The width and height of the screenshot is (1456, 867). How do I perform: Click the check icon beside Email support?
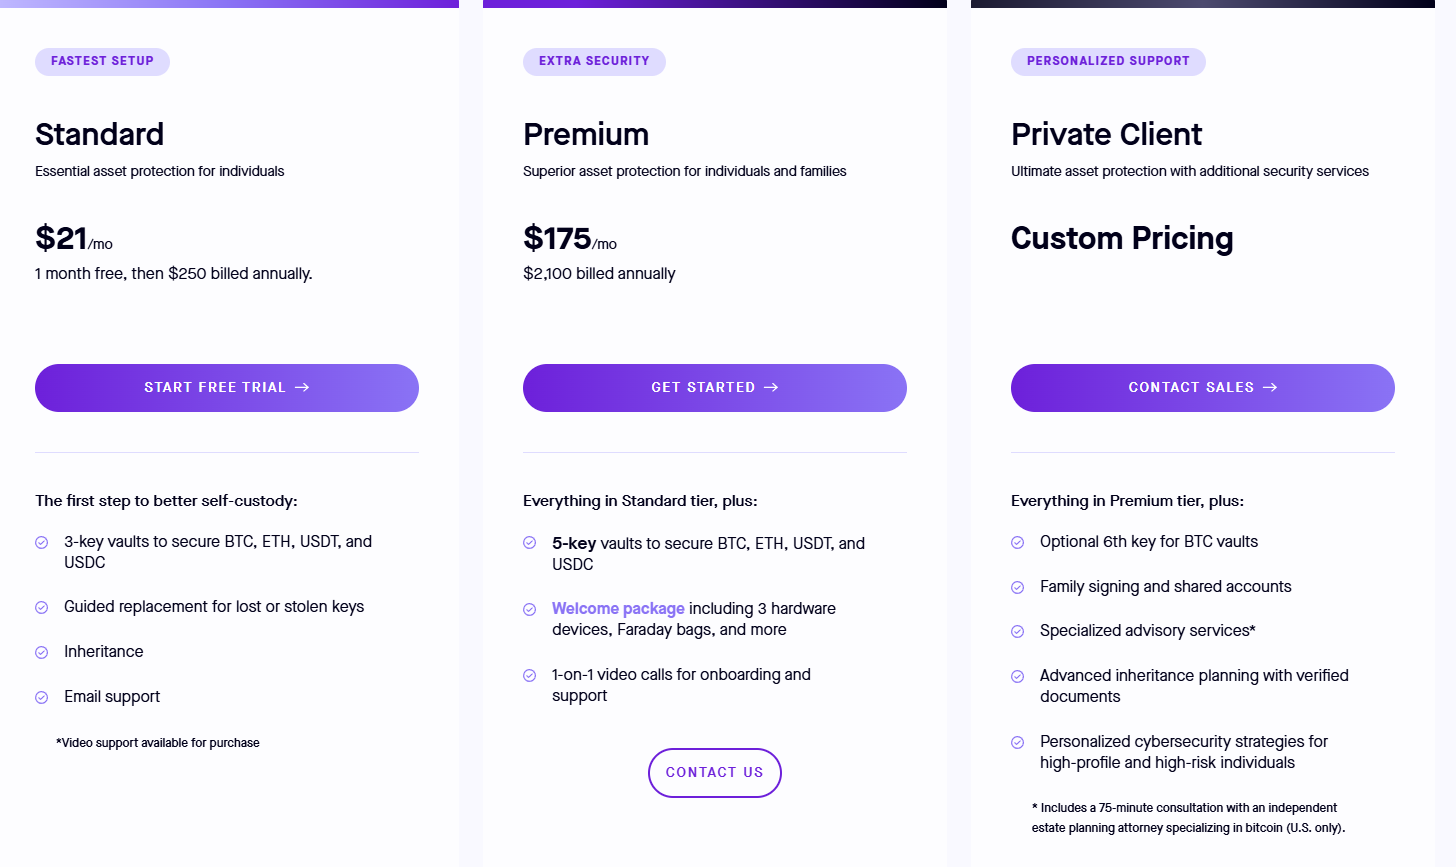click(x=42, y=697)
